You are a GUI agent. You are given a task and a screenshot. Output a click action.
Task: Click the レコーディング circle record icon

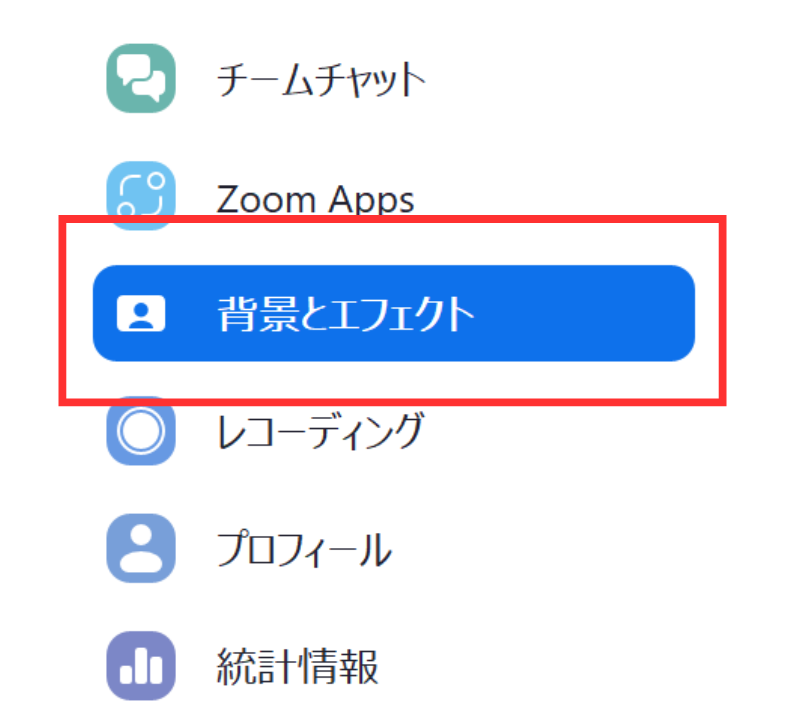tap(141, 431)
